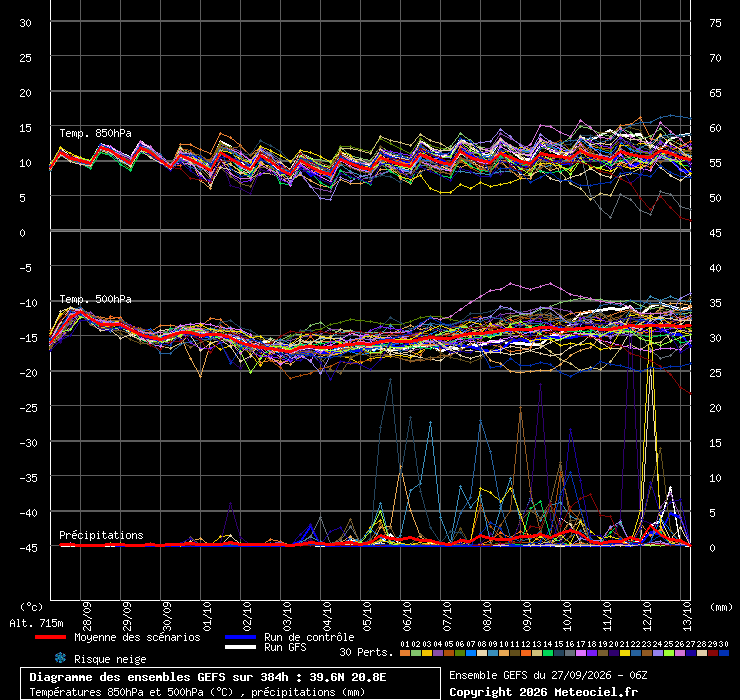Click the white Run GFS legend line

(x=241, y=647)
